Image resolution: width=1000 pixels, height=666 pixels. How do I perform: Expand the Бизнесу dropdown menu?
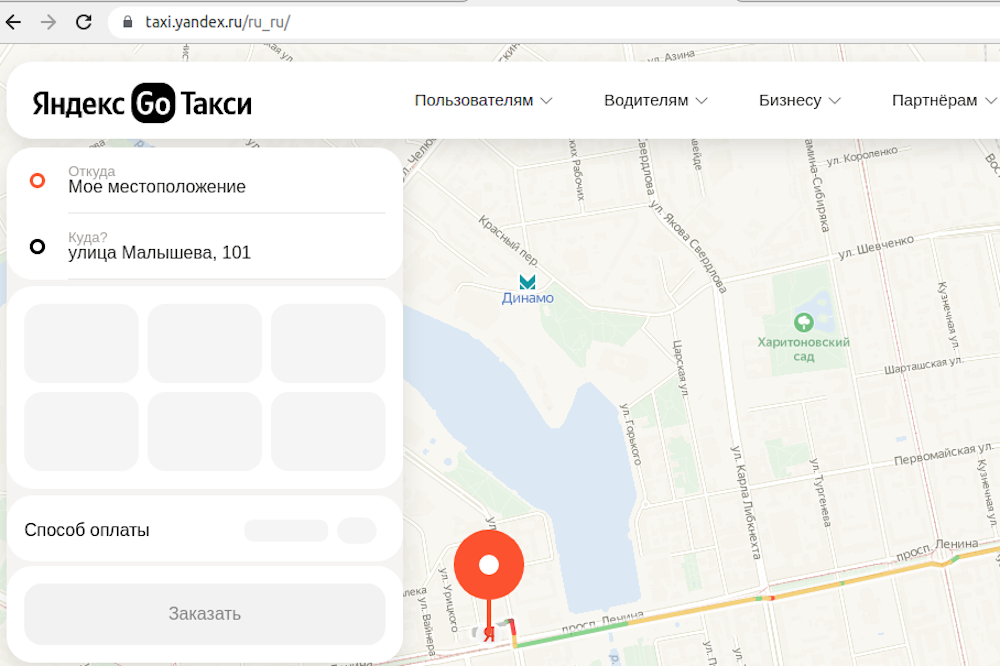[x=799, y=100]
